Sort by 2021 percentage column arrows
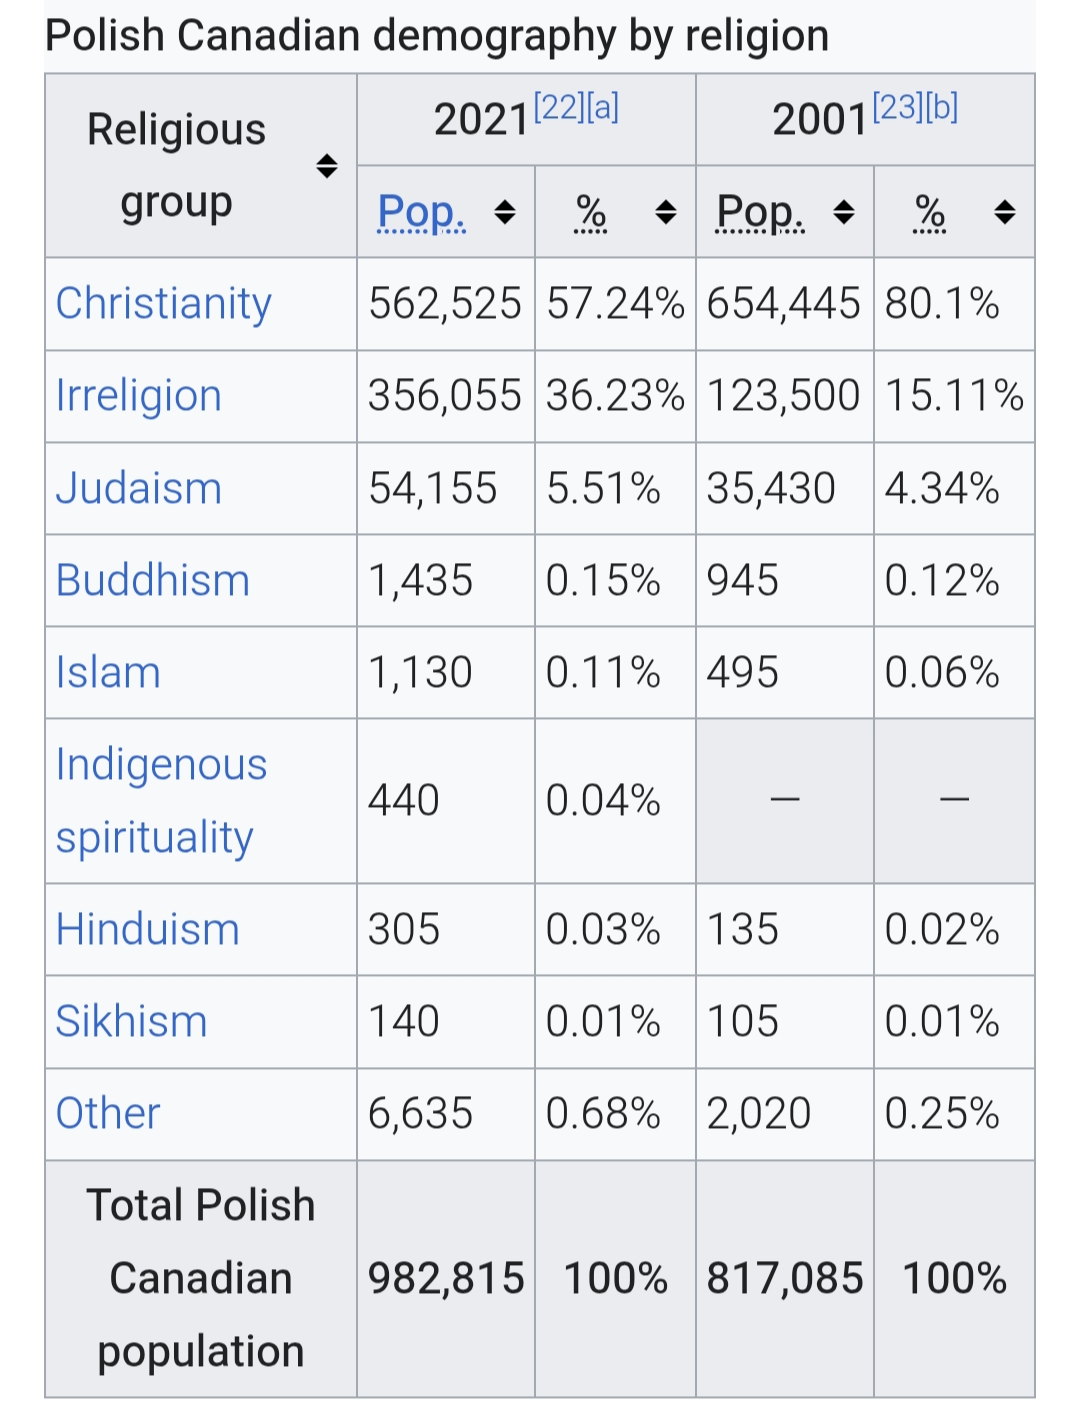 [x=665, y=212]
